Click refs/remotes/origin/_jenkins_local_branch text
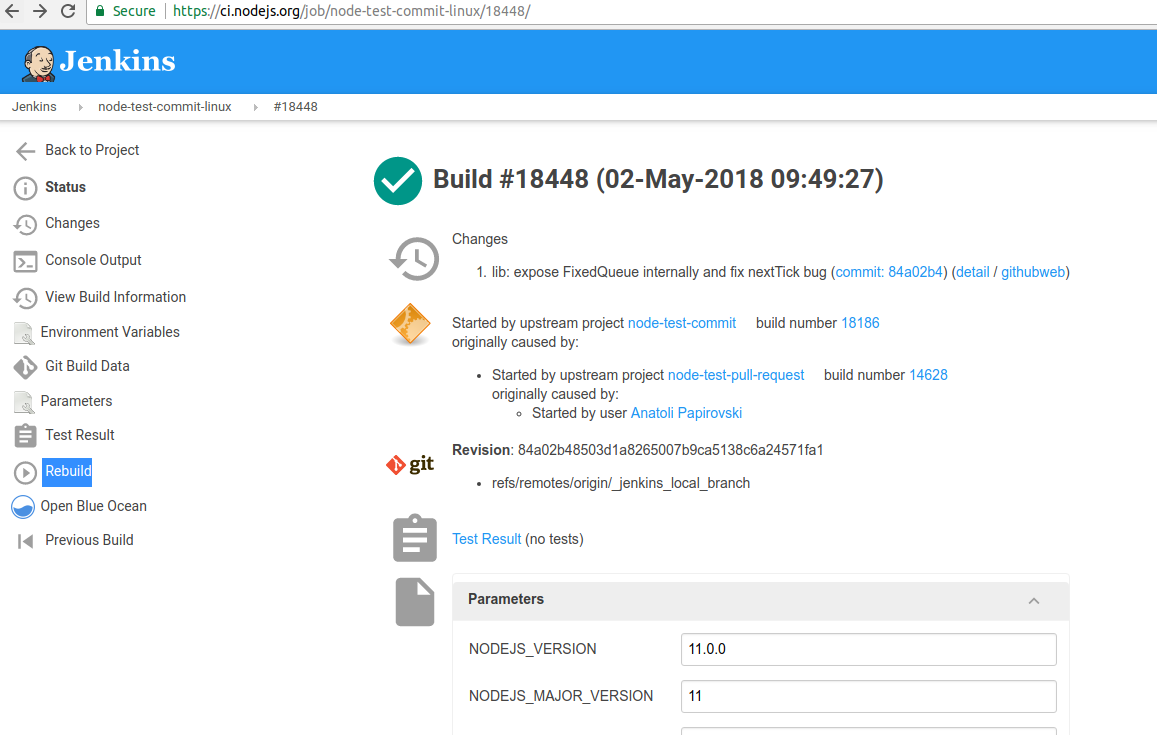 621,483
